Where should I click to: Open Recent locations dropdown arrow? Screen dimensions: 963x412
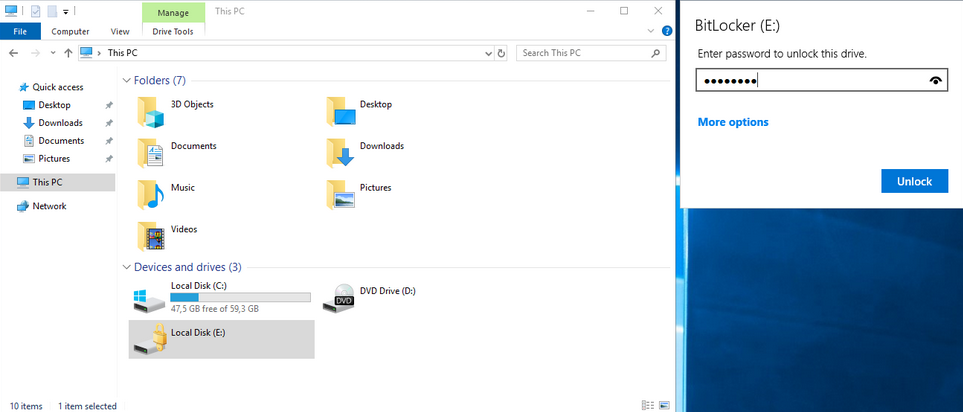tap(53, 53)
